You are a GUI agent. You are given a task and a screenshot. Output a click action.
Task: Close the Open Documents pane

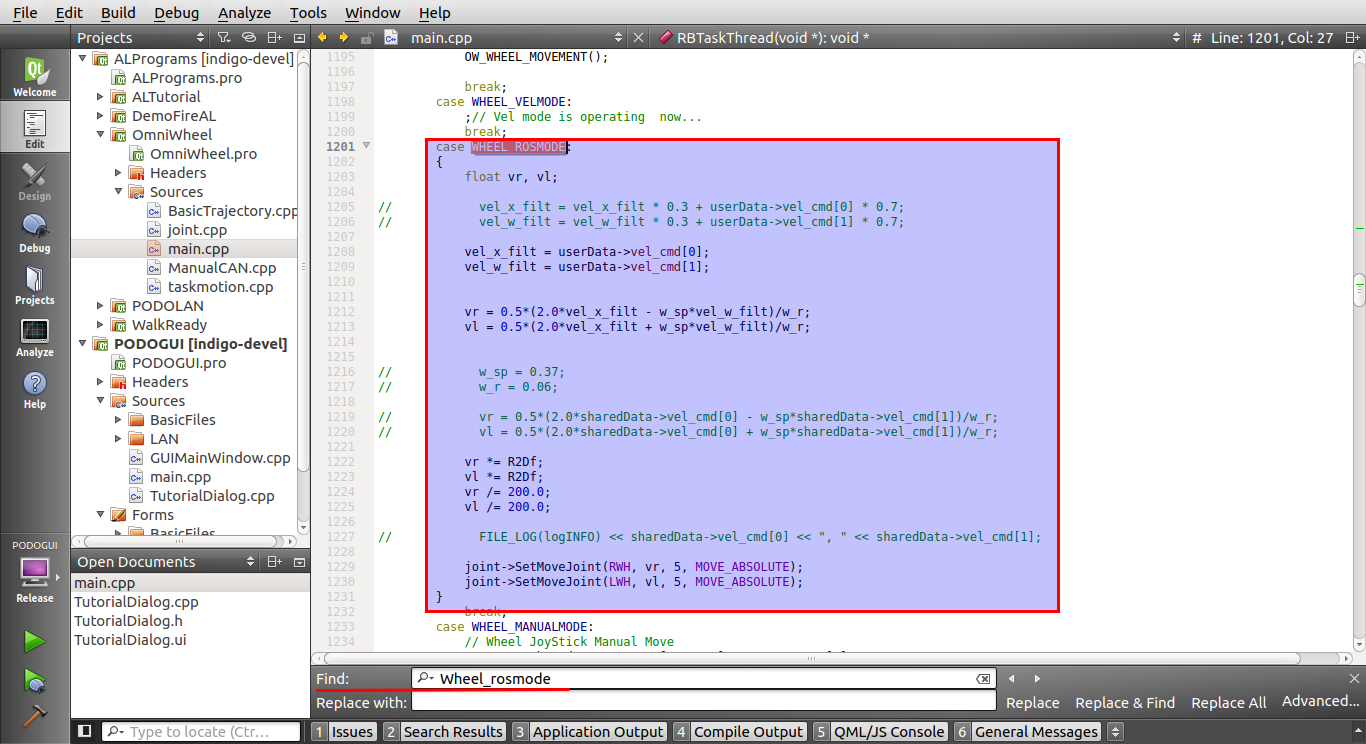coord(298,562)
